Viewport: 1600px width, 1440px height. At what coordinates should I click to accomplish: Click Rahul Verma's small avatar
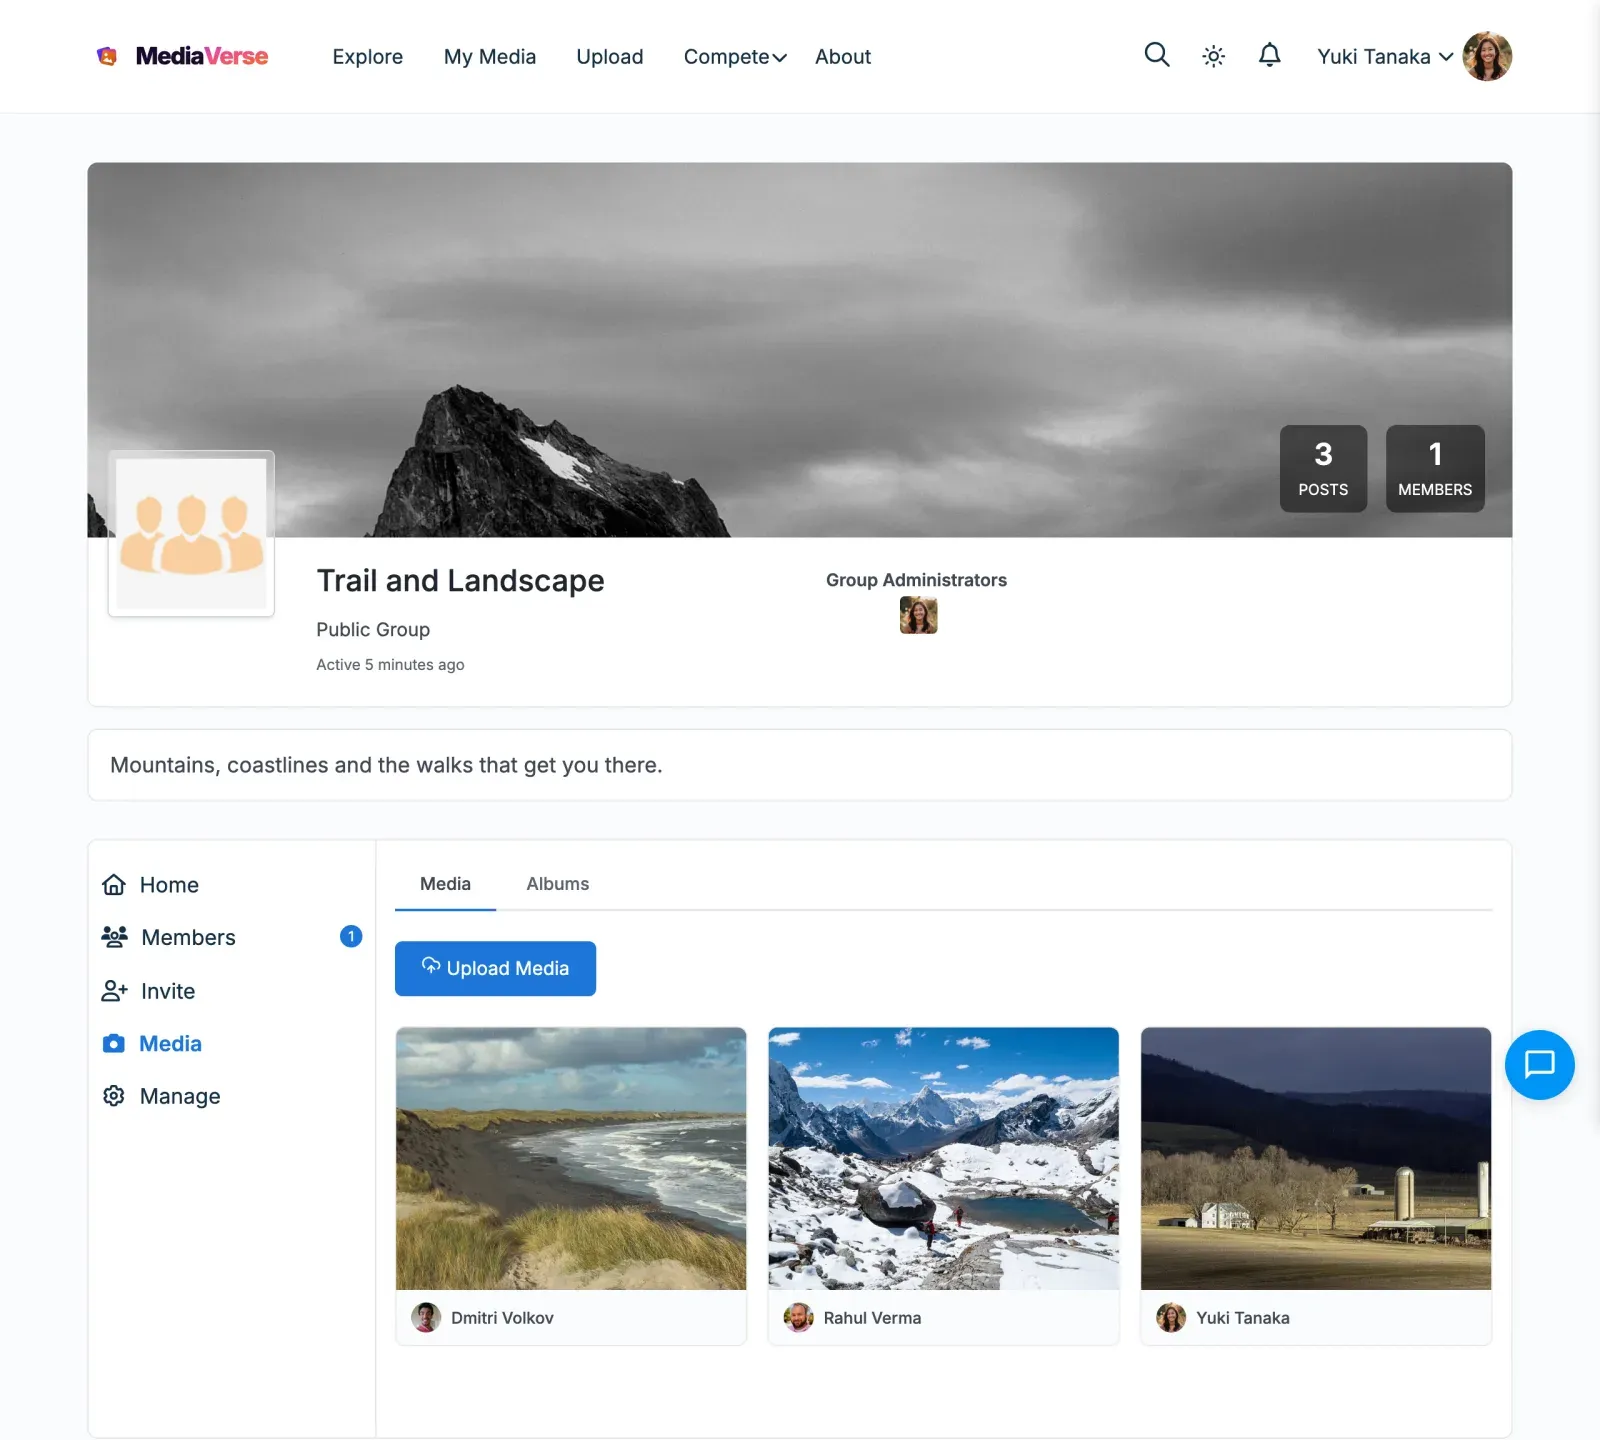[798, 1317]
